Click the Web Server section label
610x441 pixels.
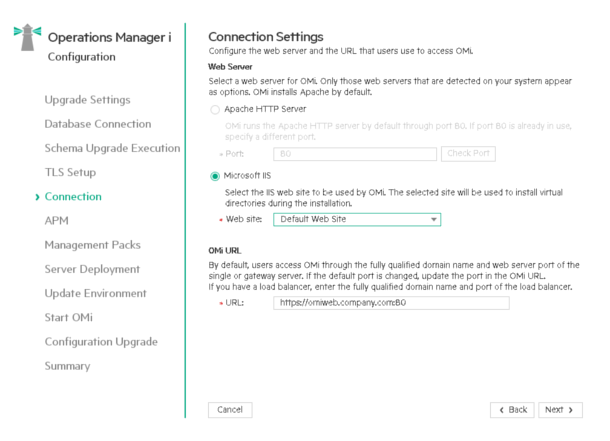230,67
